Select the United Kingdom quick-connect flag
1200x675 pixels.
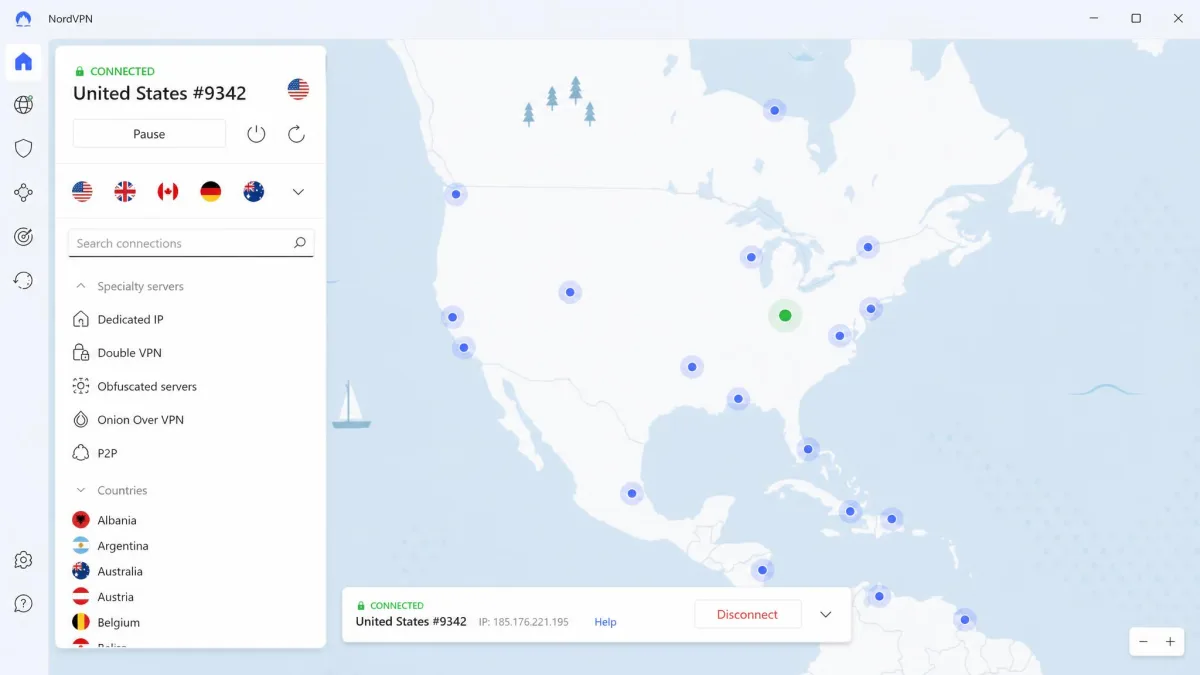tap(125, 192)
